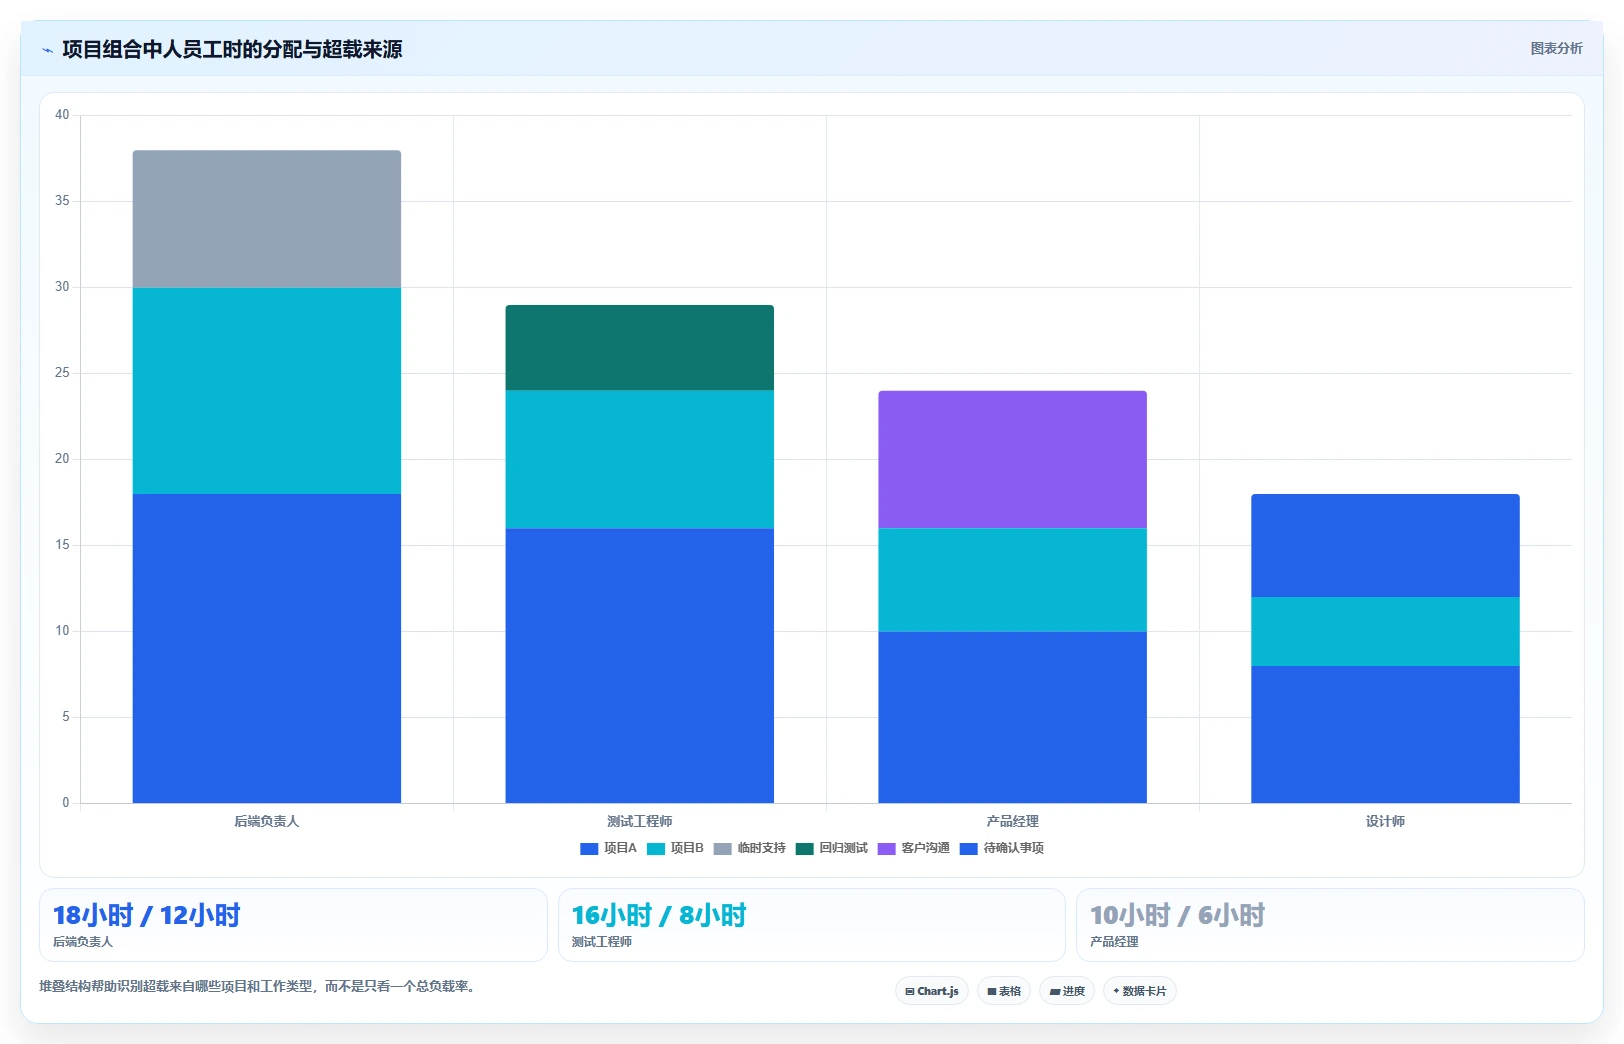Hide the 临时支持 dataset via legend

pos(750,848)
